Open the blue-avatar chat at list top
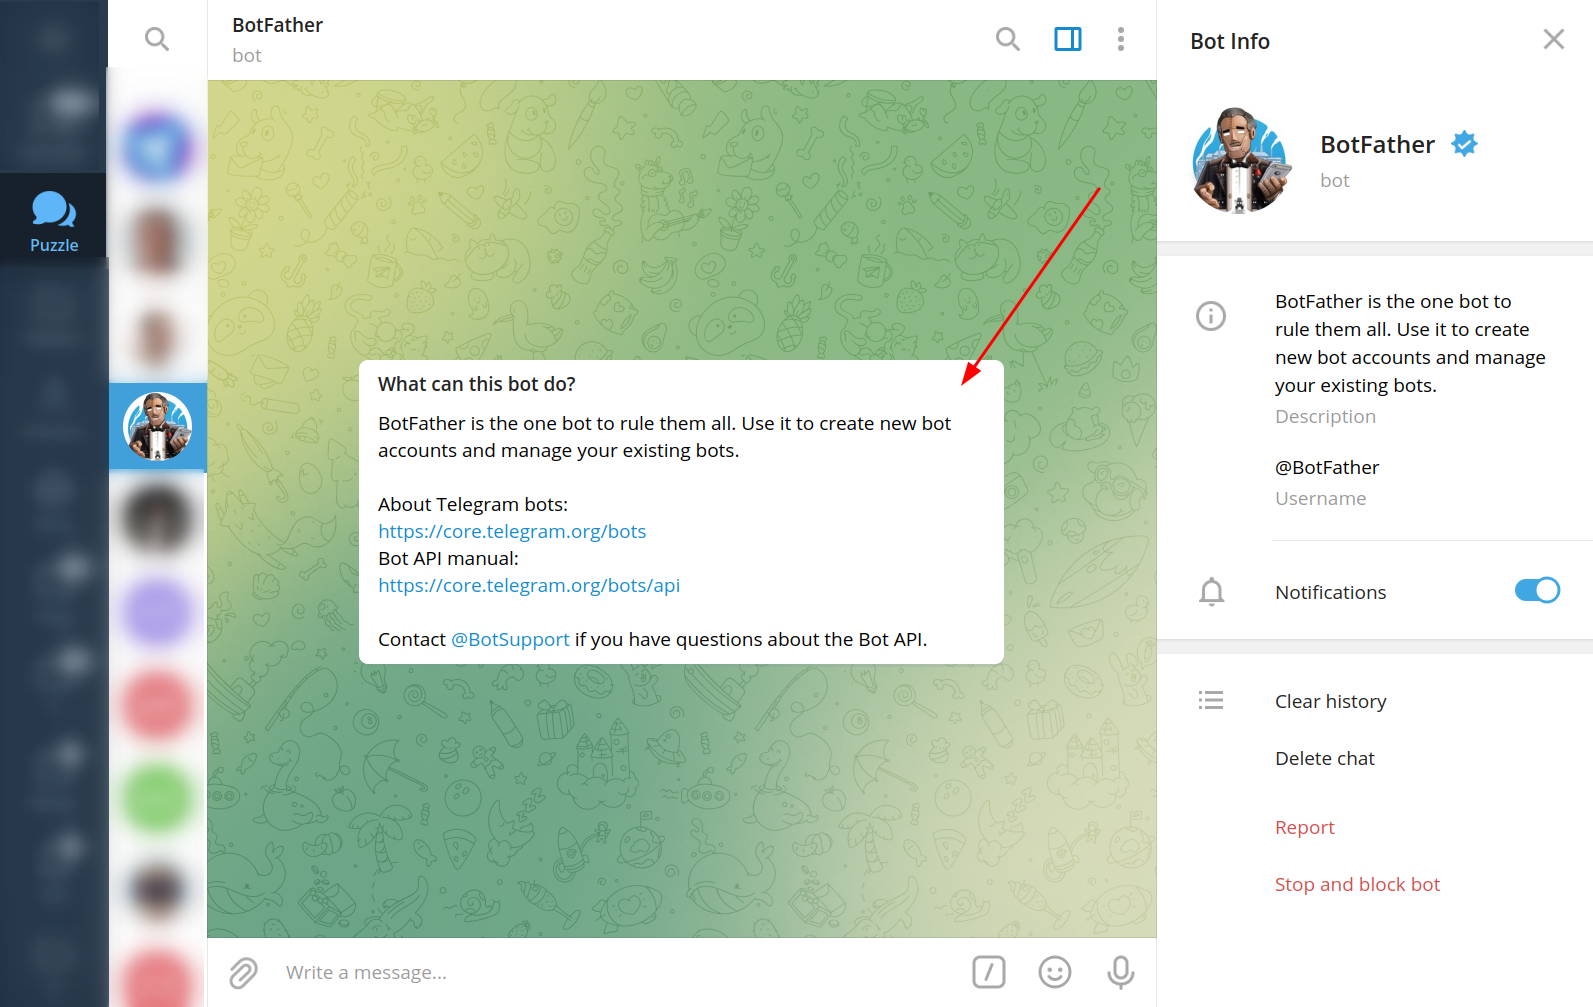 click(x=158, y=148)
